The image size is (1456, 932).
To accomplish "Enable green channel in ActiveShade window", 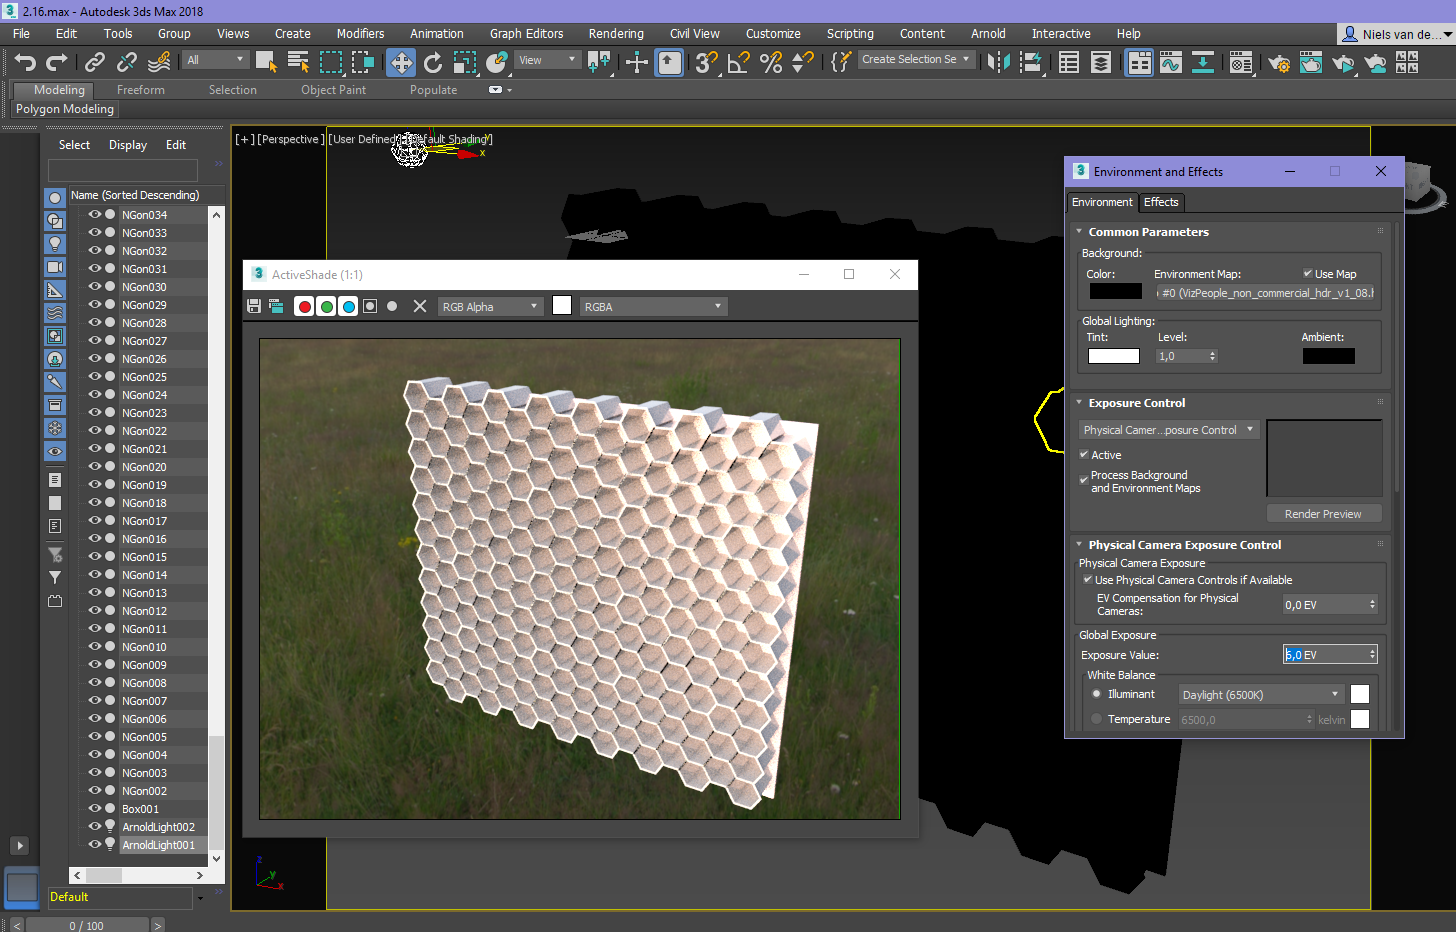I will point(327,306).
